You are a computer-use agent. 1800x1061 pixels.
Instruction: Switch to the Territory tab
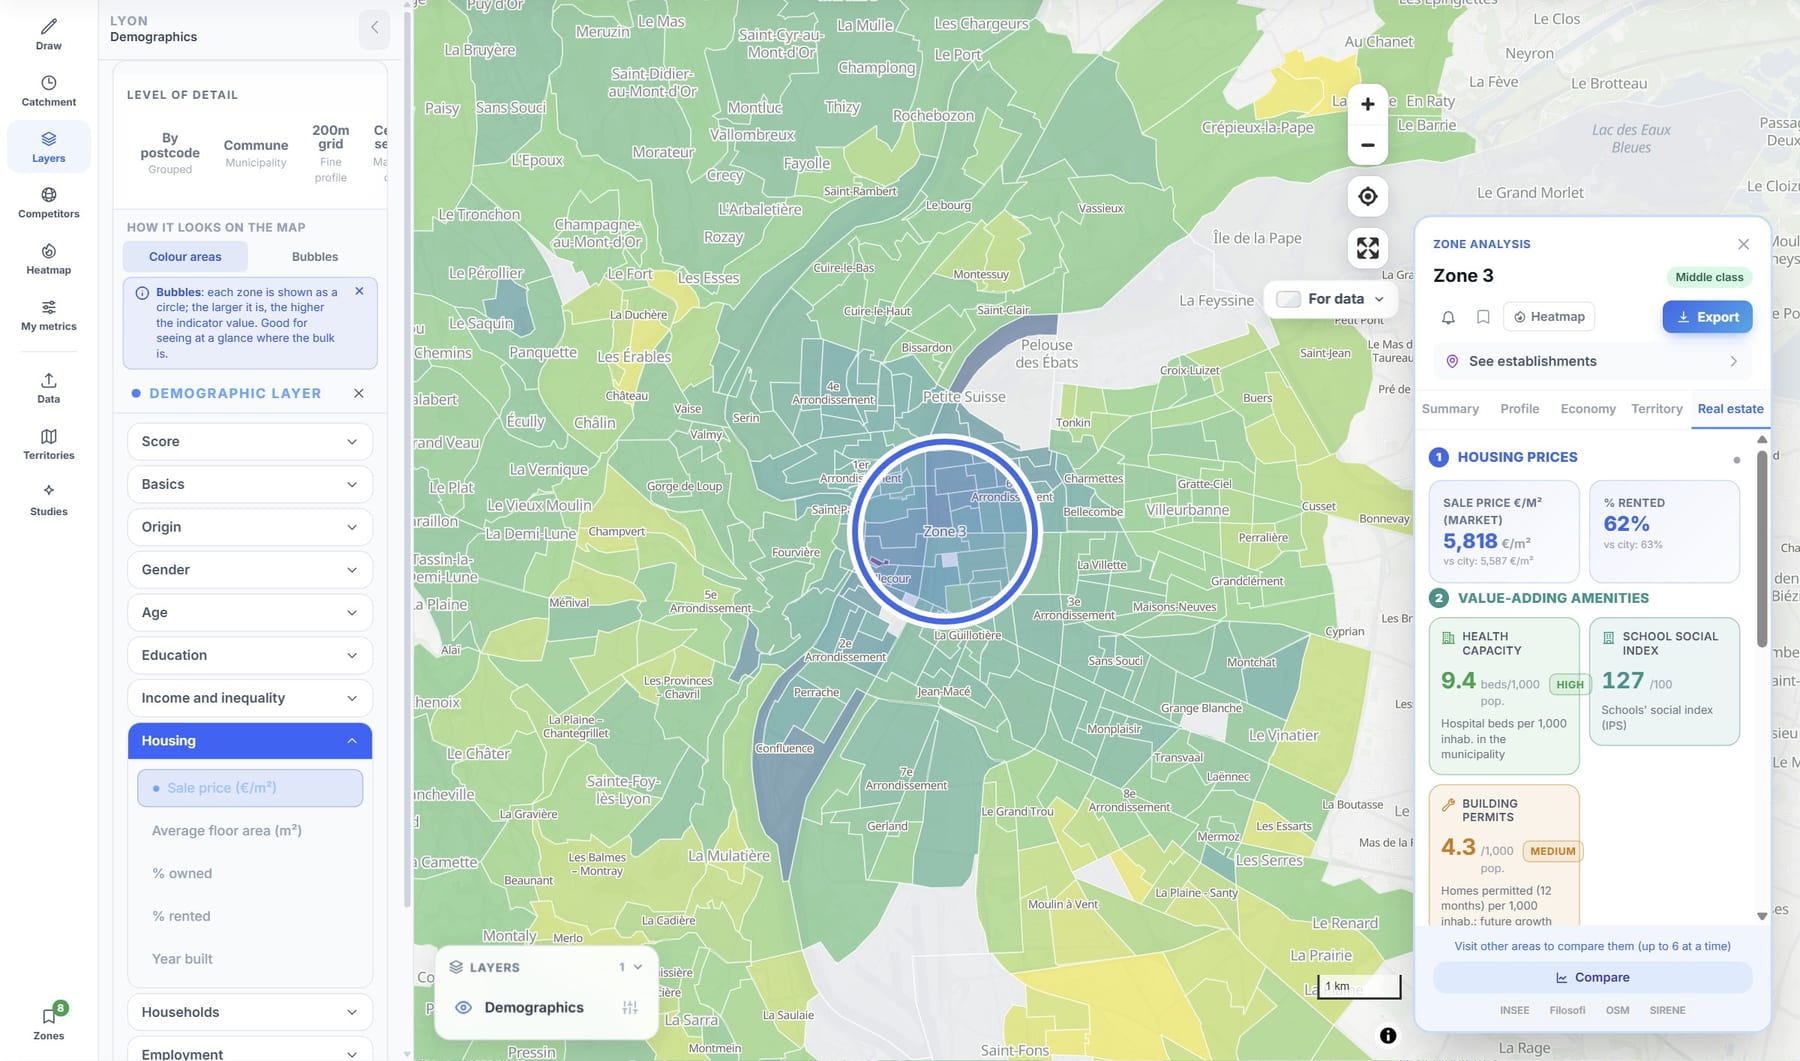click(x=1657, y=409)
